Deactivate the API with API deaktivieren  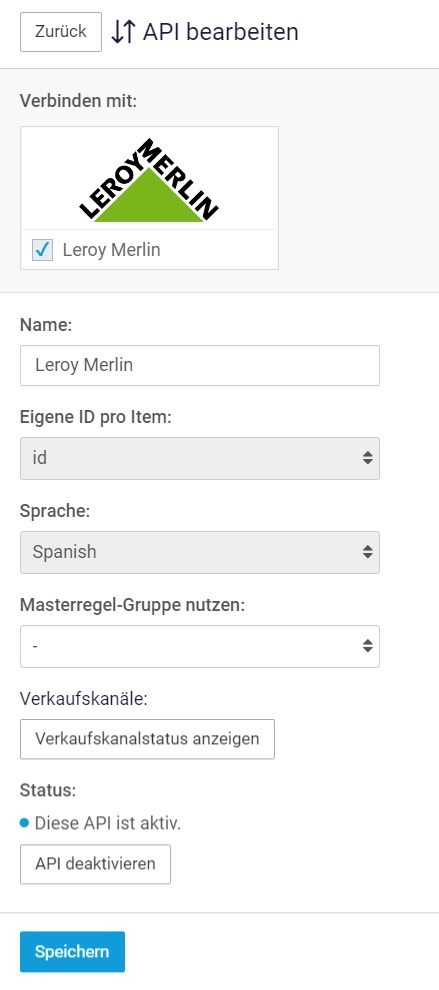point(95,864)
